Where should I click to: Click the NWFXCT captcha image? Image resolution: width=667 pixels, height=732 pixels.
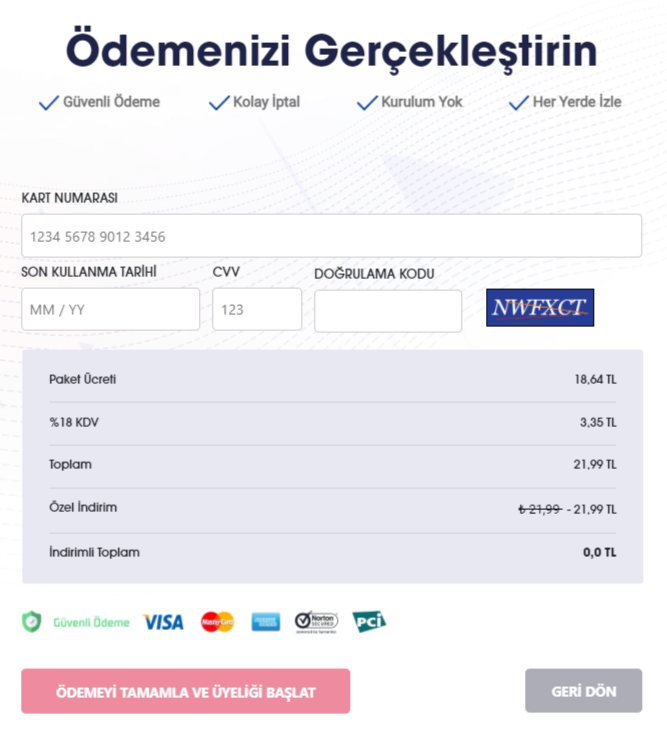(540, 308)
